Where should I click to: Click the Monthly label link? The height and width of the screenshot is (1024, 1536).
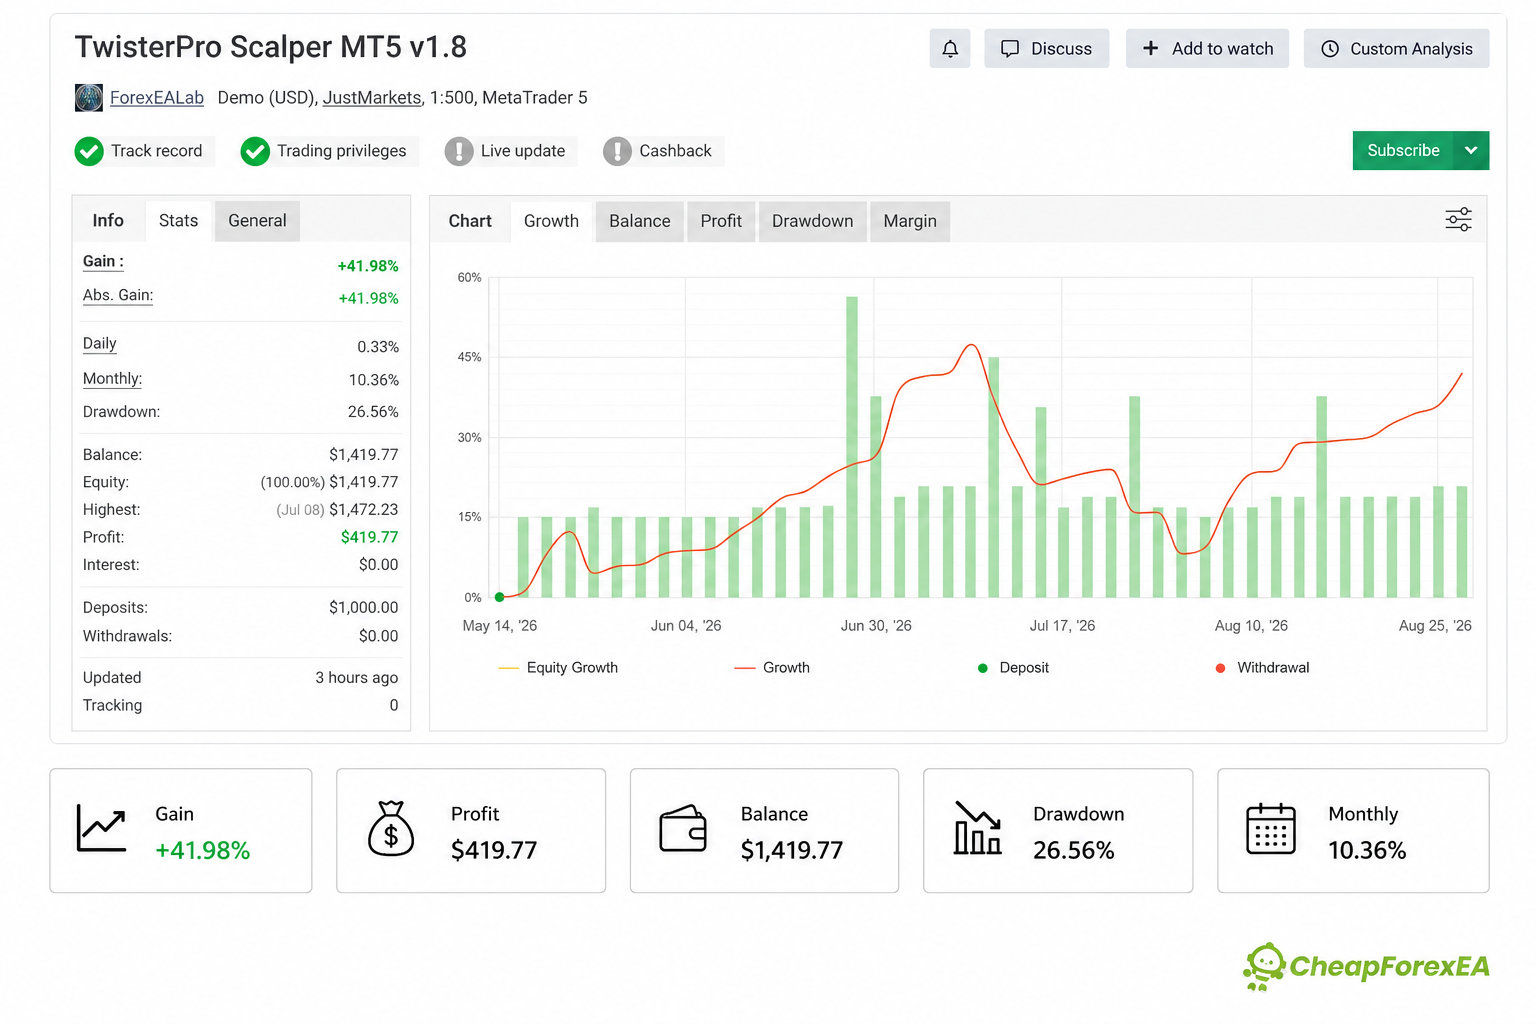point(112,379)
